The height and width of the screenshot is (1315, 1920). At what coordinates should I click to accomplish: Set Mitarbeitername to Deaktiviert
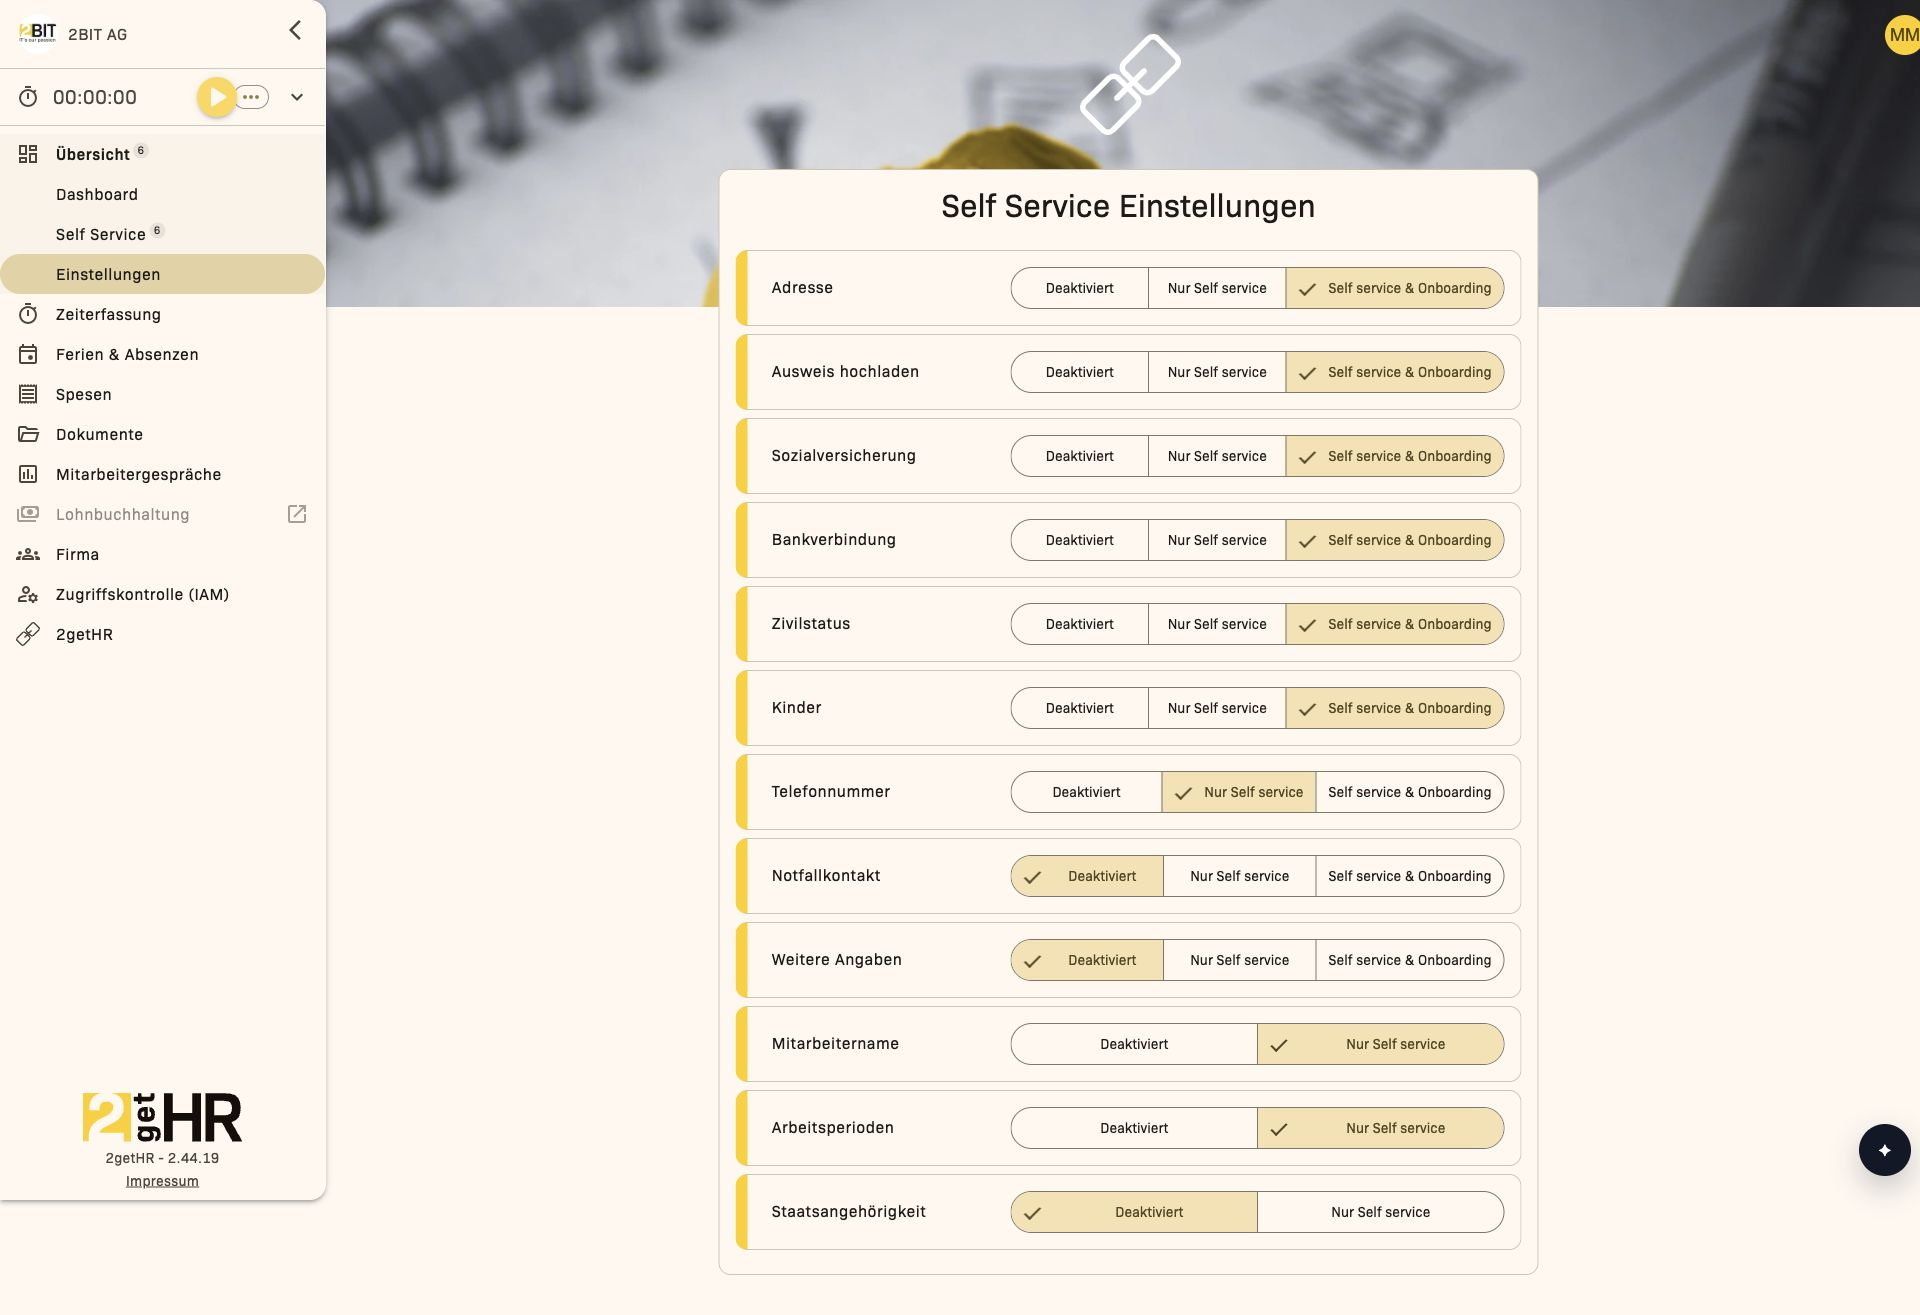(x=1134, y=1044)
